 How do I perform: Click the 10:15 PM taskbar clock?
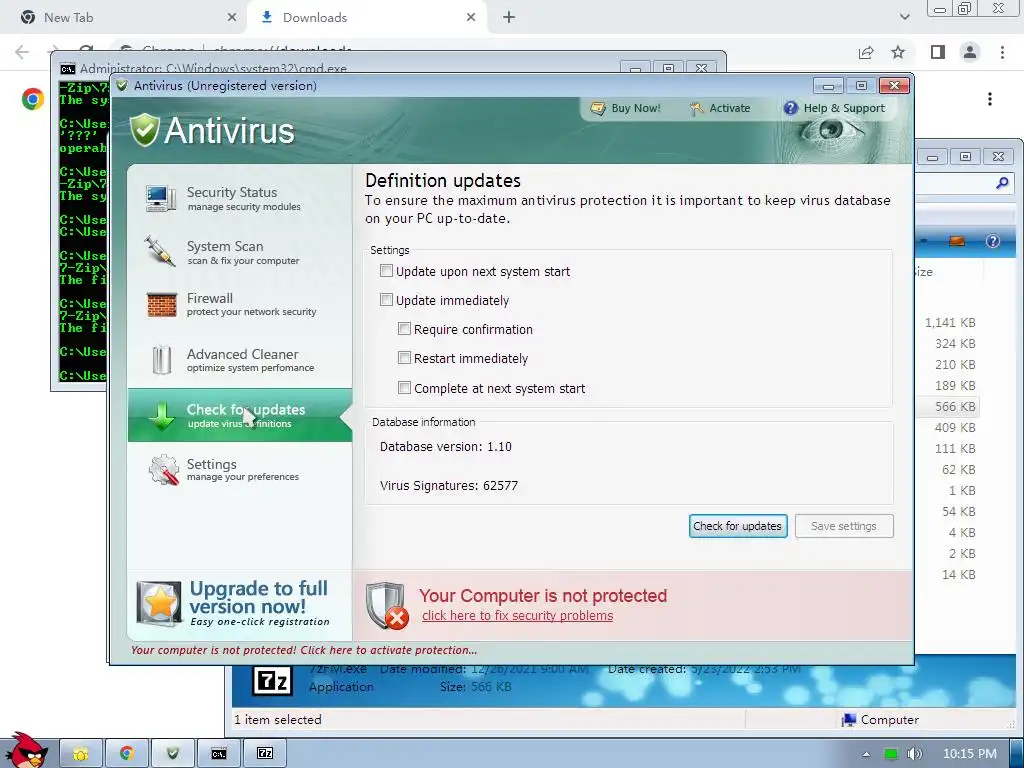click(970, 754)
